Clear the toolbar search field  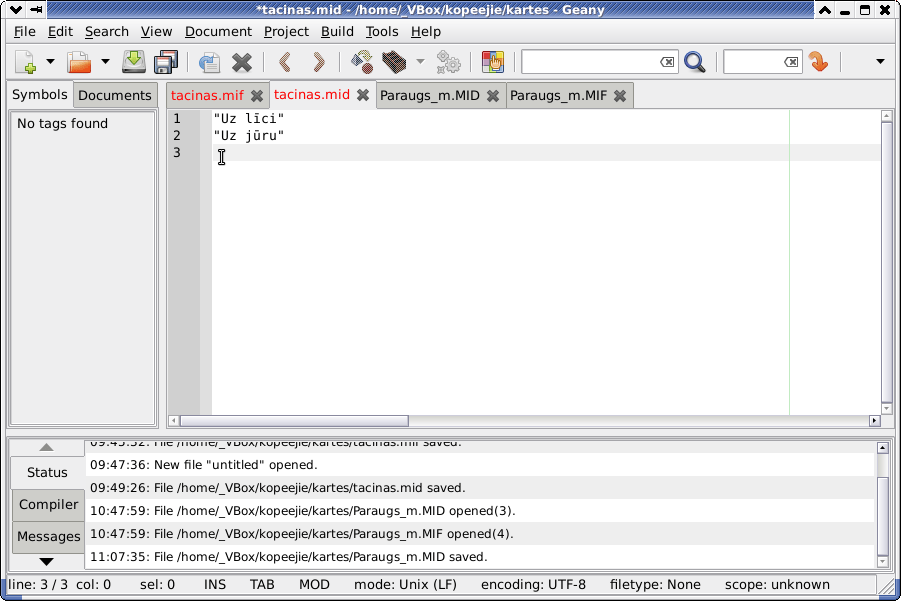(667, 62)
